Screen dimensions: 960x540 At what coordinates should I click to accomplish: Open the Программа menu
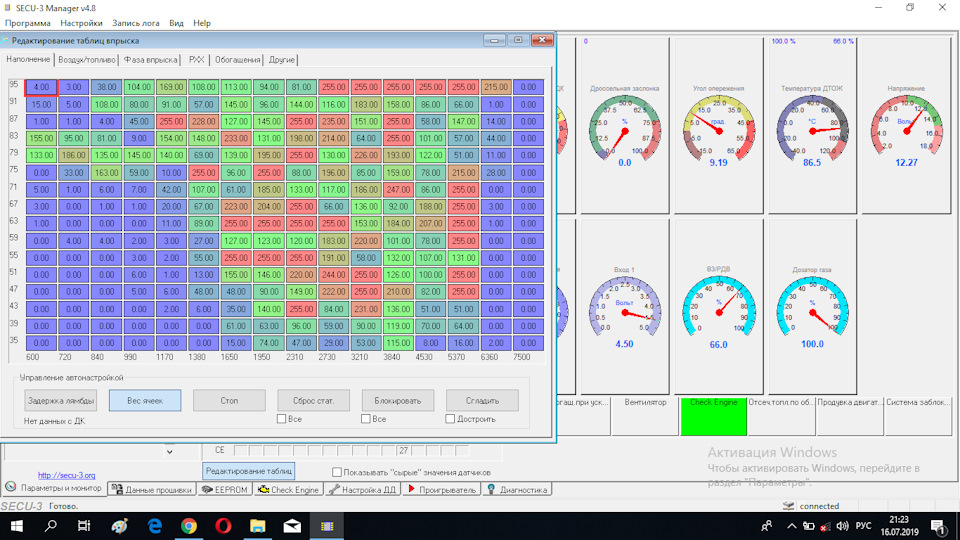pos(28,23)
